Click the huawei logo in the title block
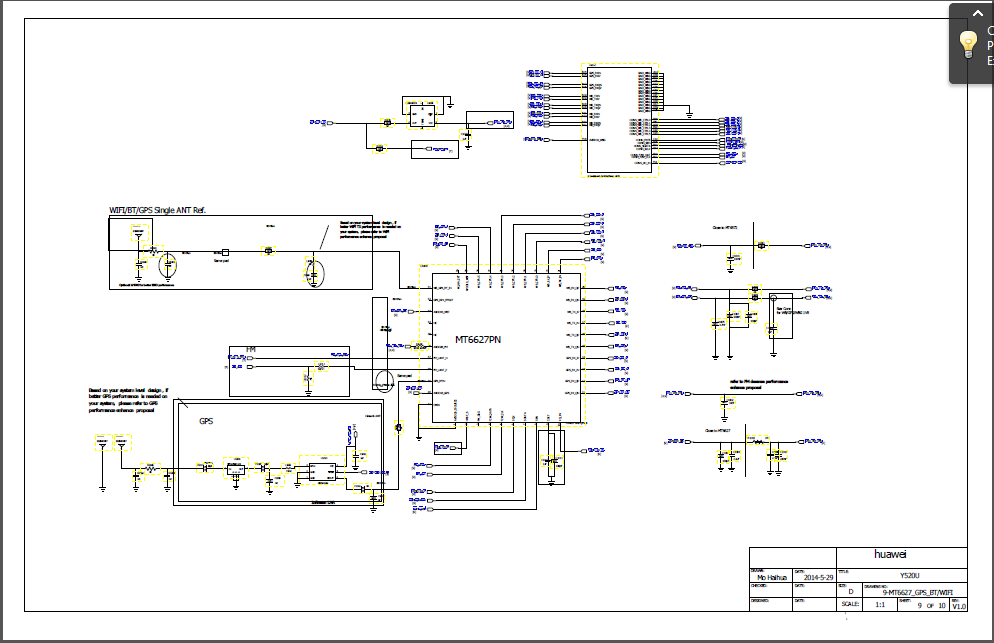 pos(891,556)
